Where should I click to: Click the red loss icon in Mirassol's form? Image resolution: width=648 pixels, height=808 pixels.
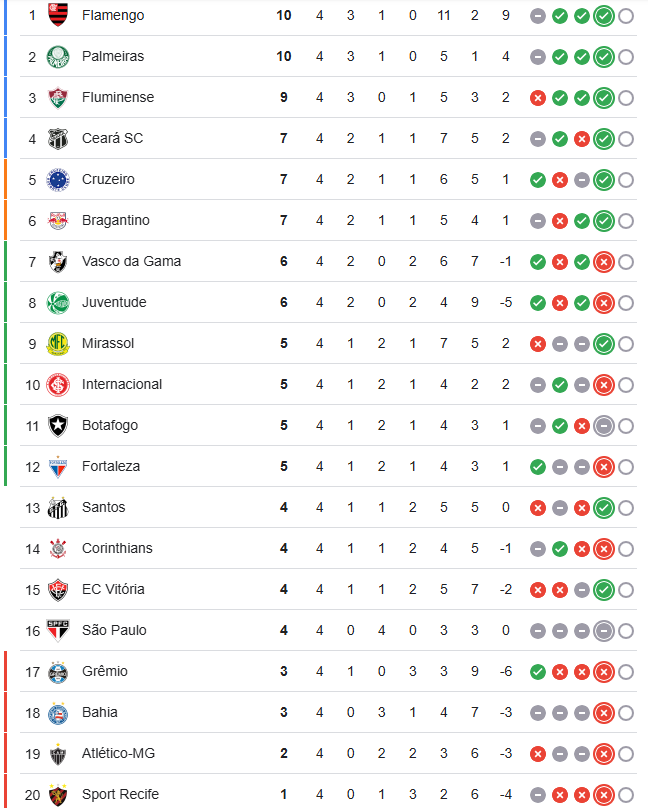click(x=538, y=344)
